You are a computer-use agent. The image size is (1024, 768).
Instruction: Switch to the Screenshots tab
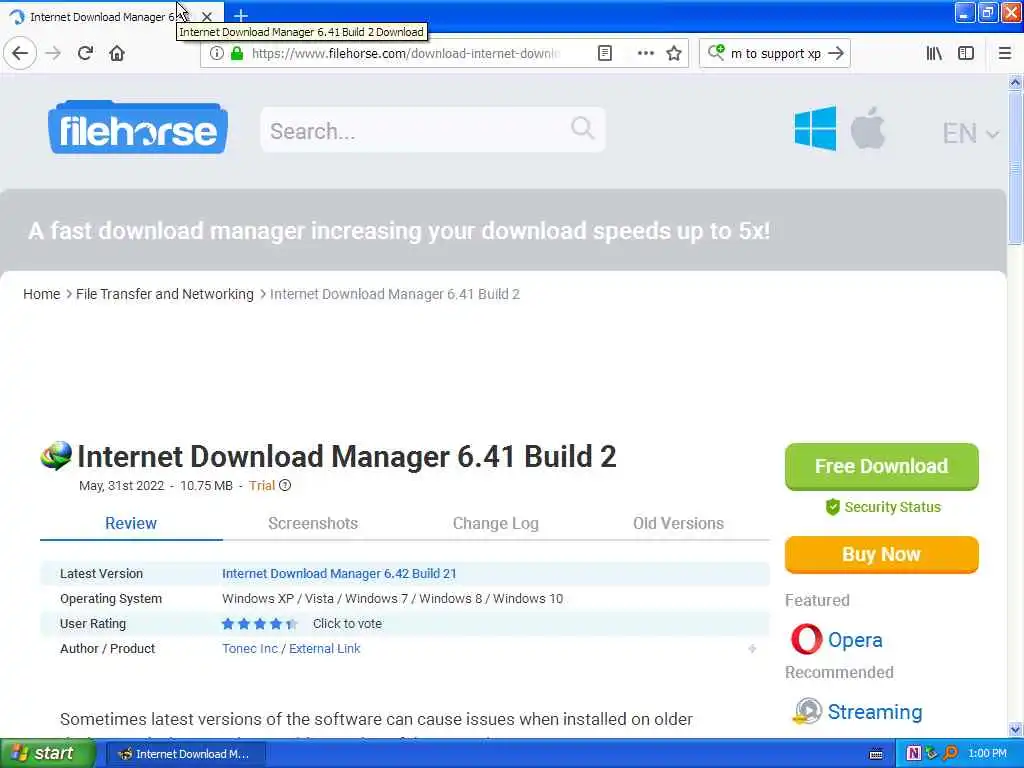tap(313, 523)
